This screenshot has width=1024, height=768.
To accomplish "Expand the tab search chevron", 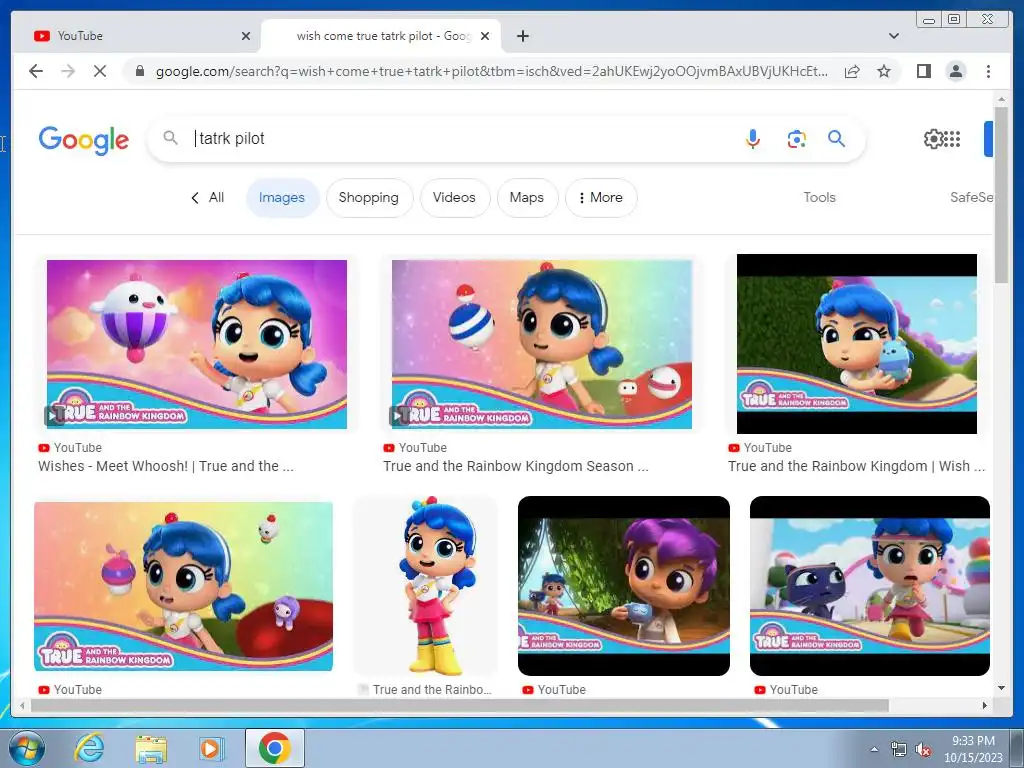I will (893, 36).
